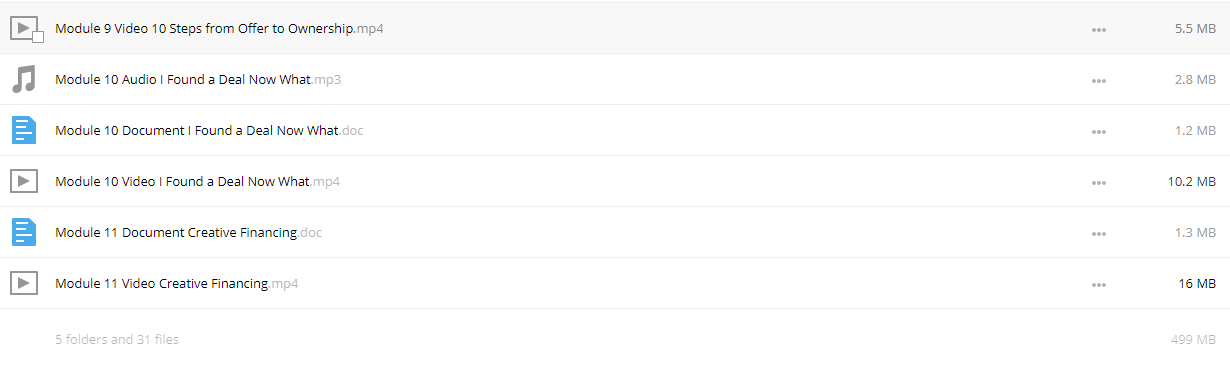The image size is (1230, 380).
Task: Open Module 10 Video I Found a Deal Now What
Action: tap(197, 182)
